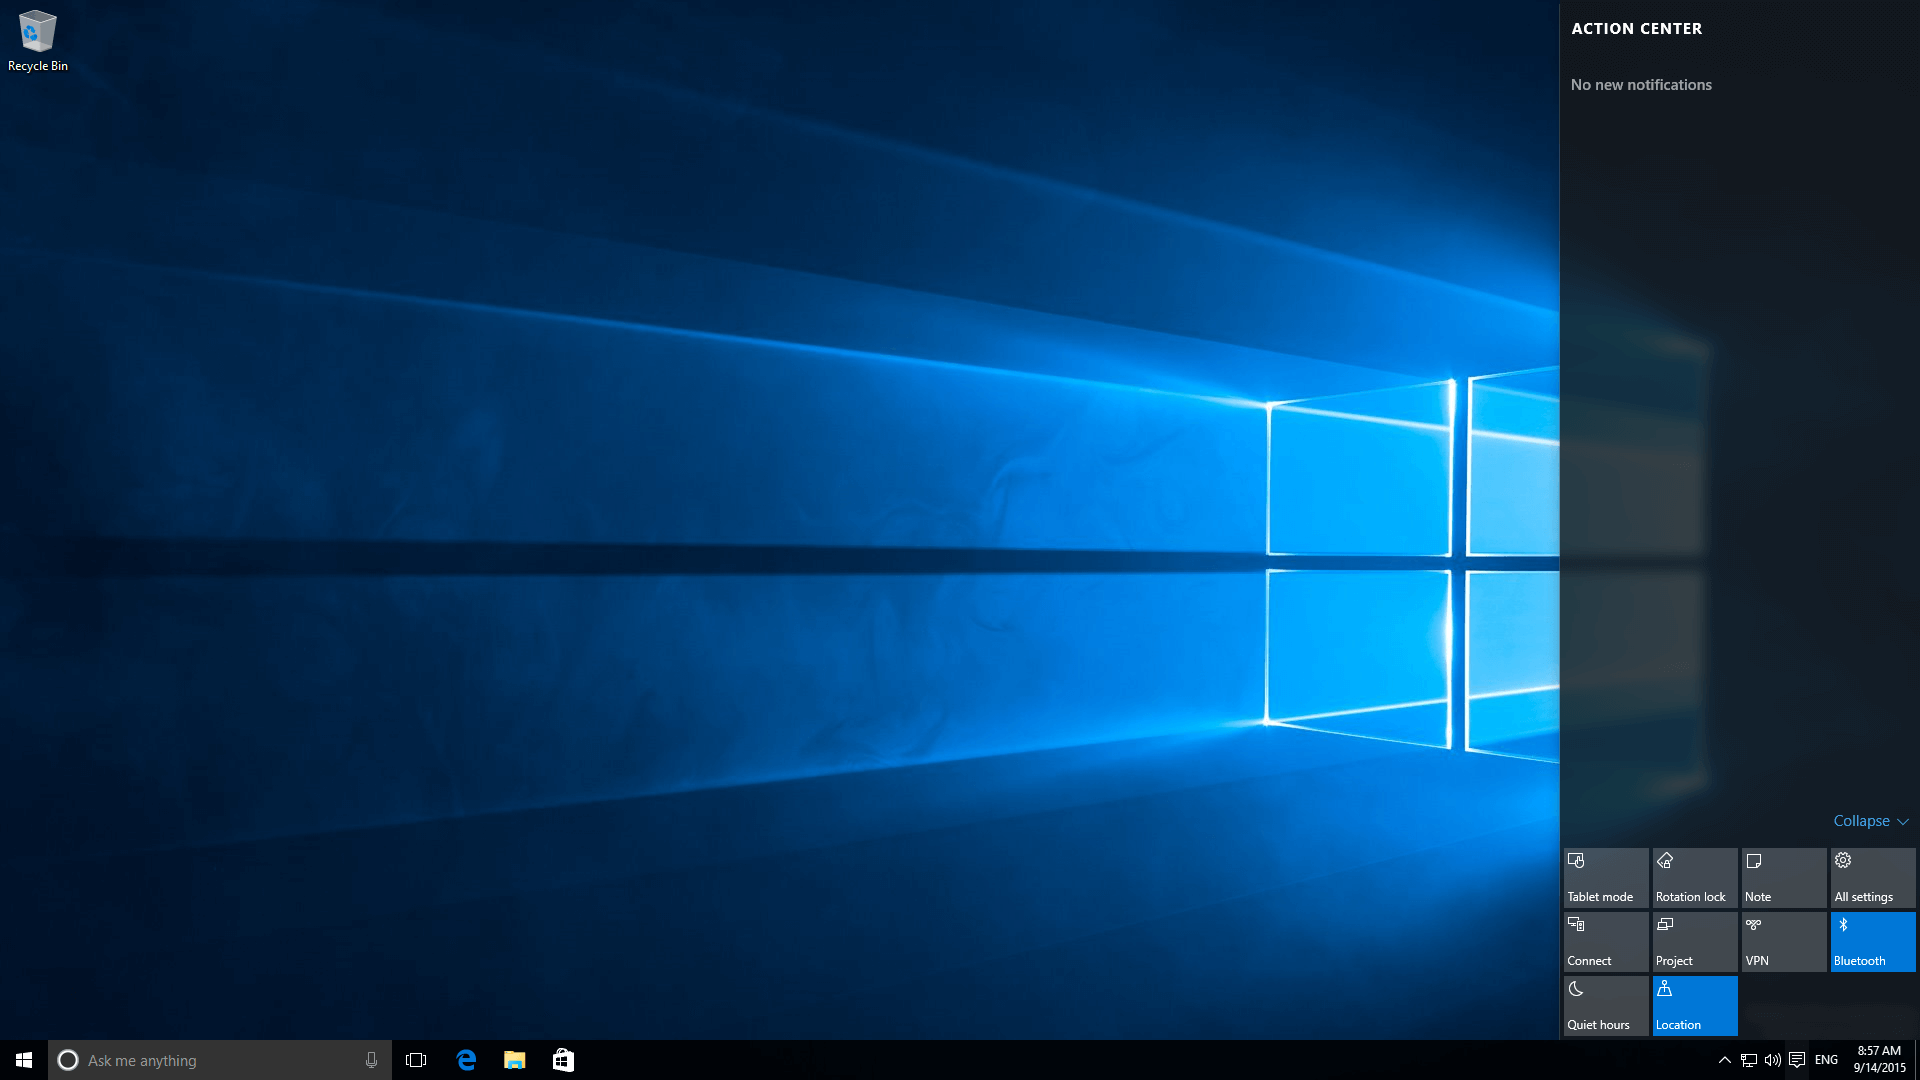Image resolution: width=1920 pixels, height=1080 pixels.
Task: Open the Windows Store taskbar icon
Action: pyautogui.click(x=563, y=1060)
